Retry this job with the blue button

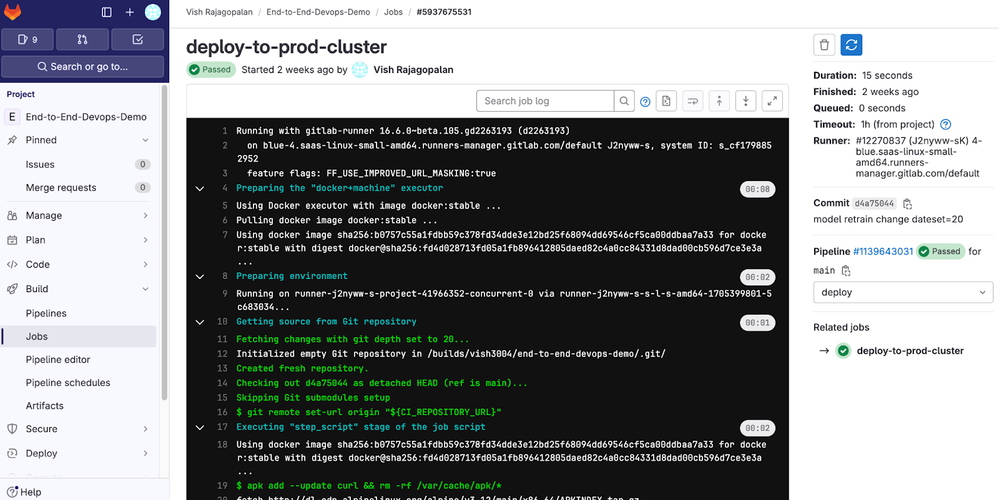[851, 45]
